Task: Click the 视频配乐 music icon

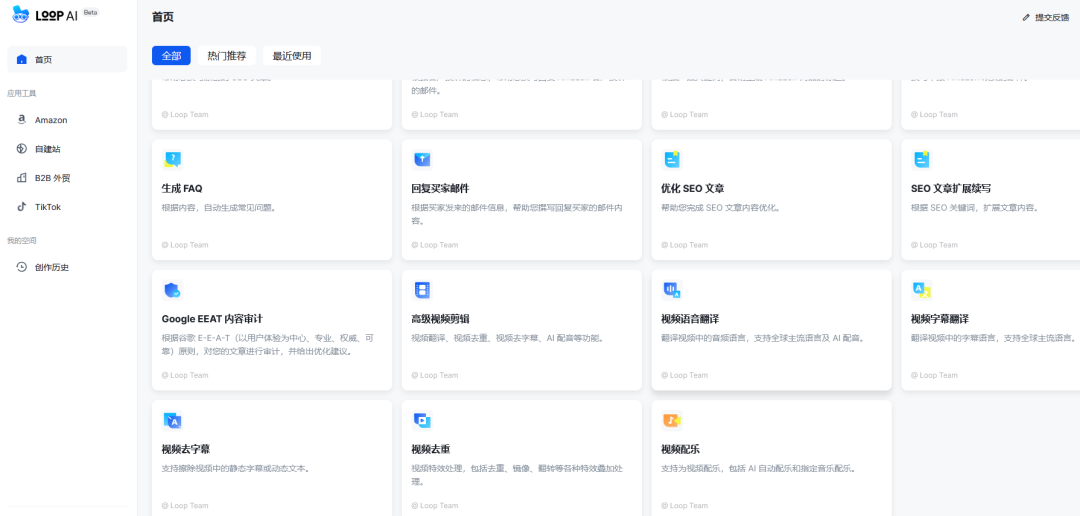Action: (672, 421)
